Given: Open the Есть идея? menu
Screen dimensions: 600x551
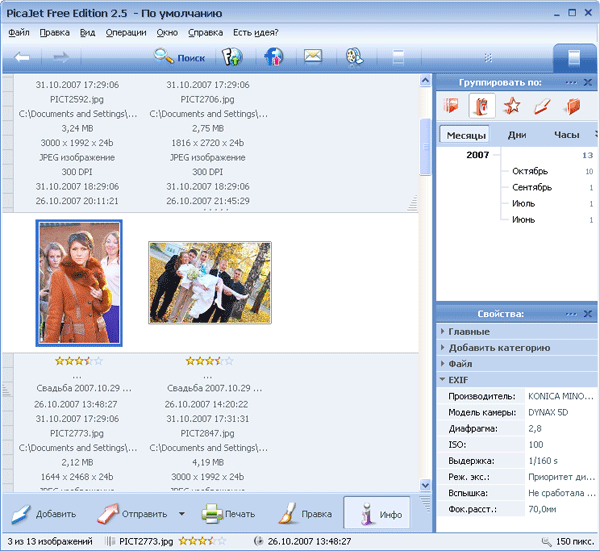Looking at the screenshot, I should tap(256, 33).
